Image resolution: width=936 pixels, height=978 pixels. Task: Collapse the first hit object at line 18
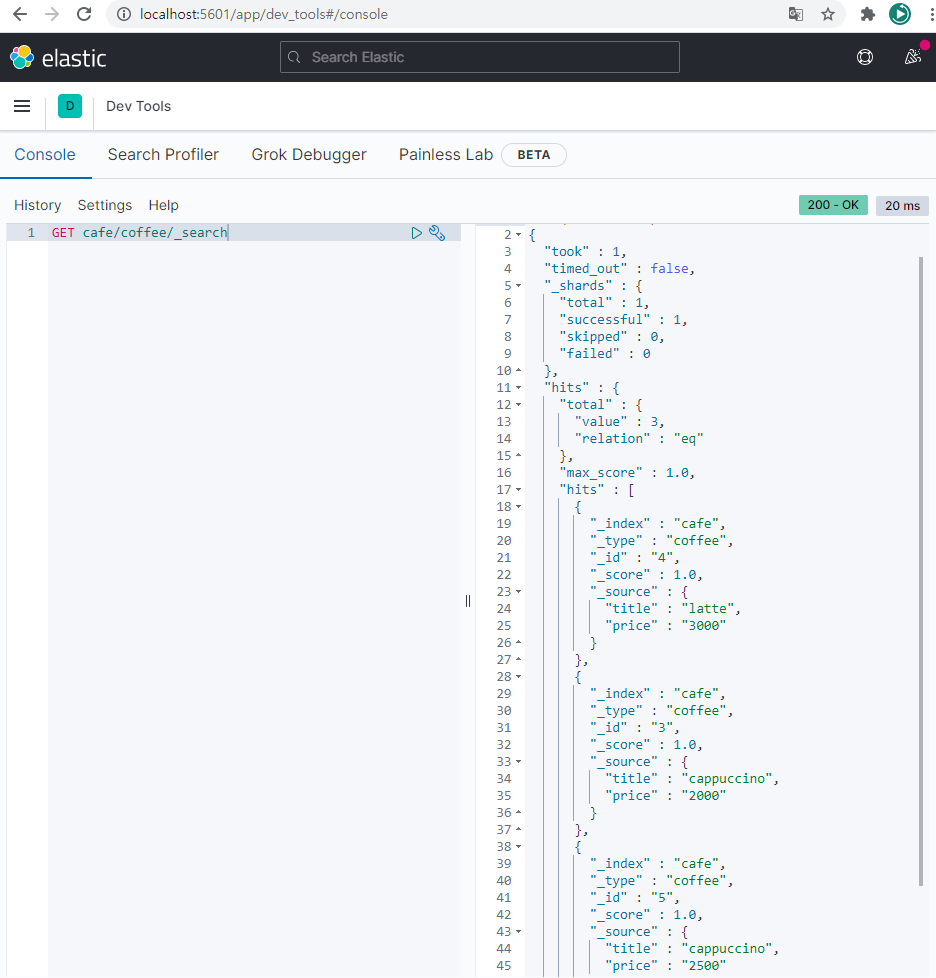pyautogui.click(x=518, y=507)
